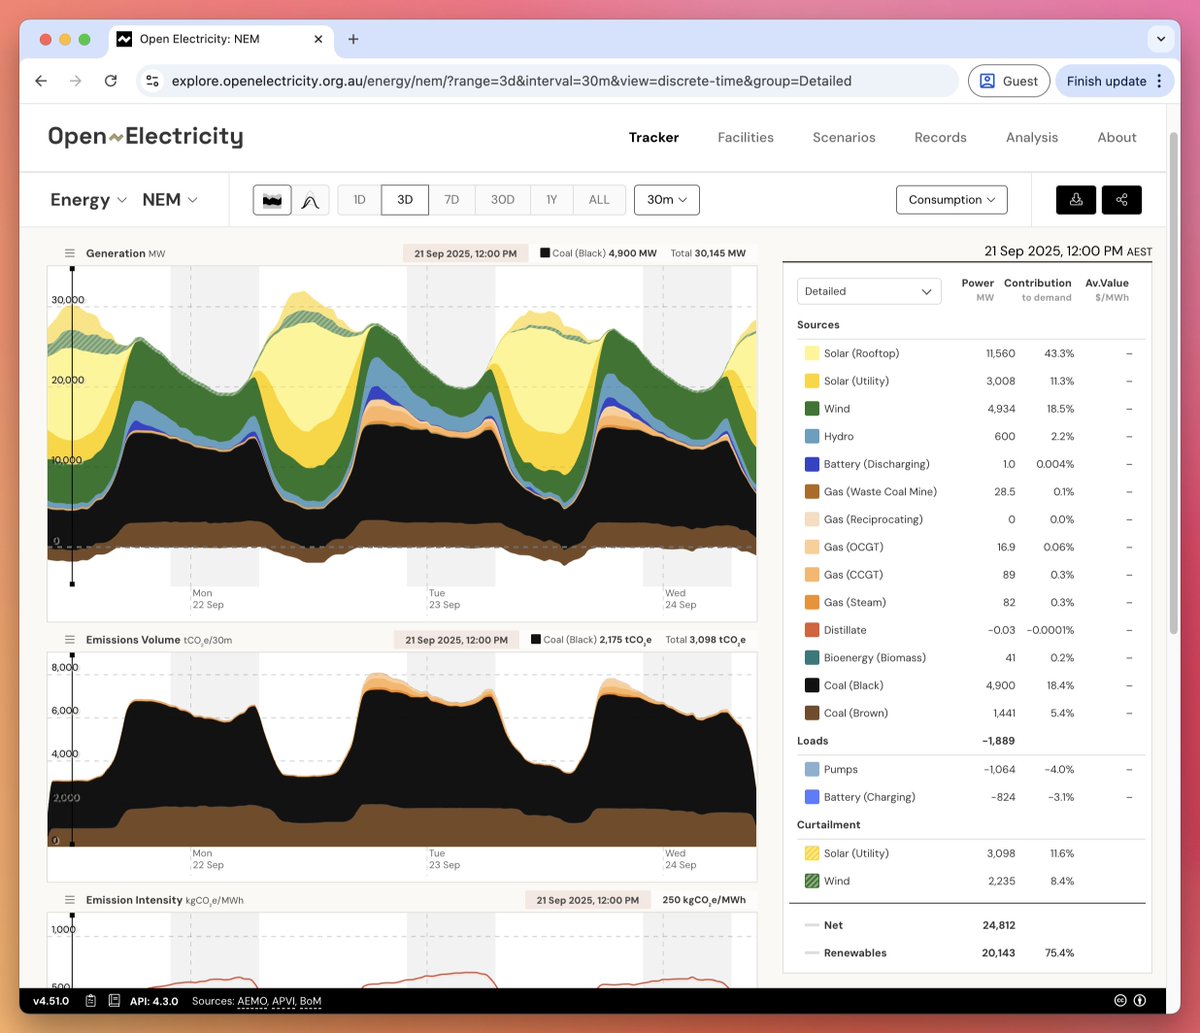Click the site information icon in address bar
The height and width of the screenshot is (1033, 1200).
(152, 81)
